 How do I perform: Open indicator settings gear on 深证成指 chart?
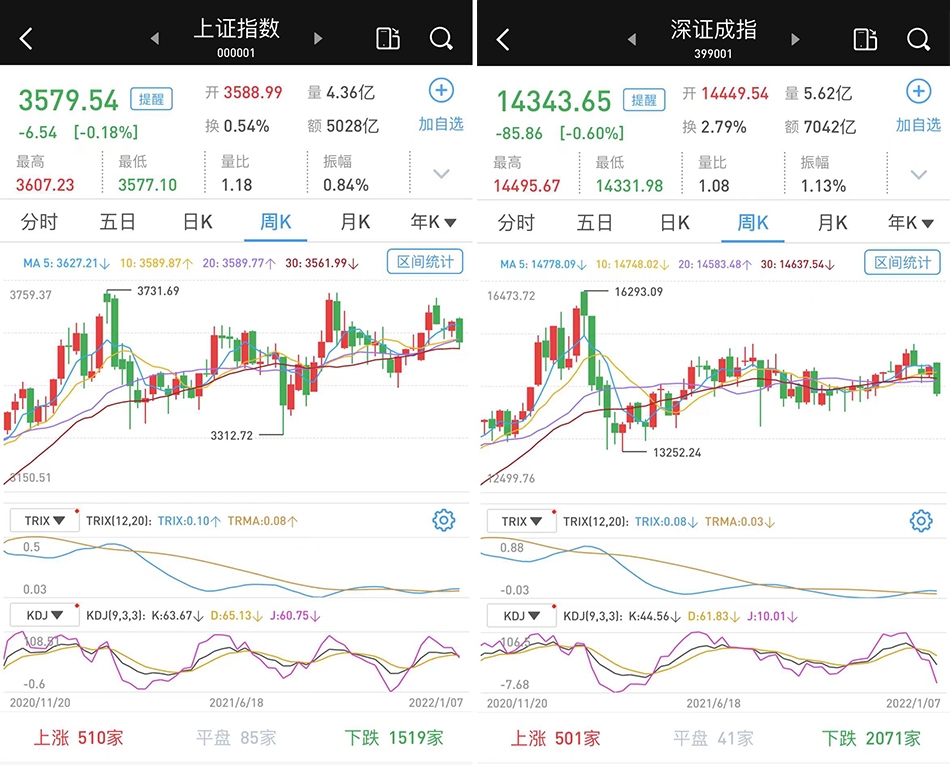pyautogui.click(x=921, y=521)
